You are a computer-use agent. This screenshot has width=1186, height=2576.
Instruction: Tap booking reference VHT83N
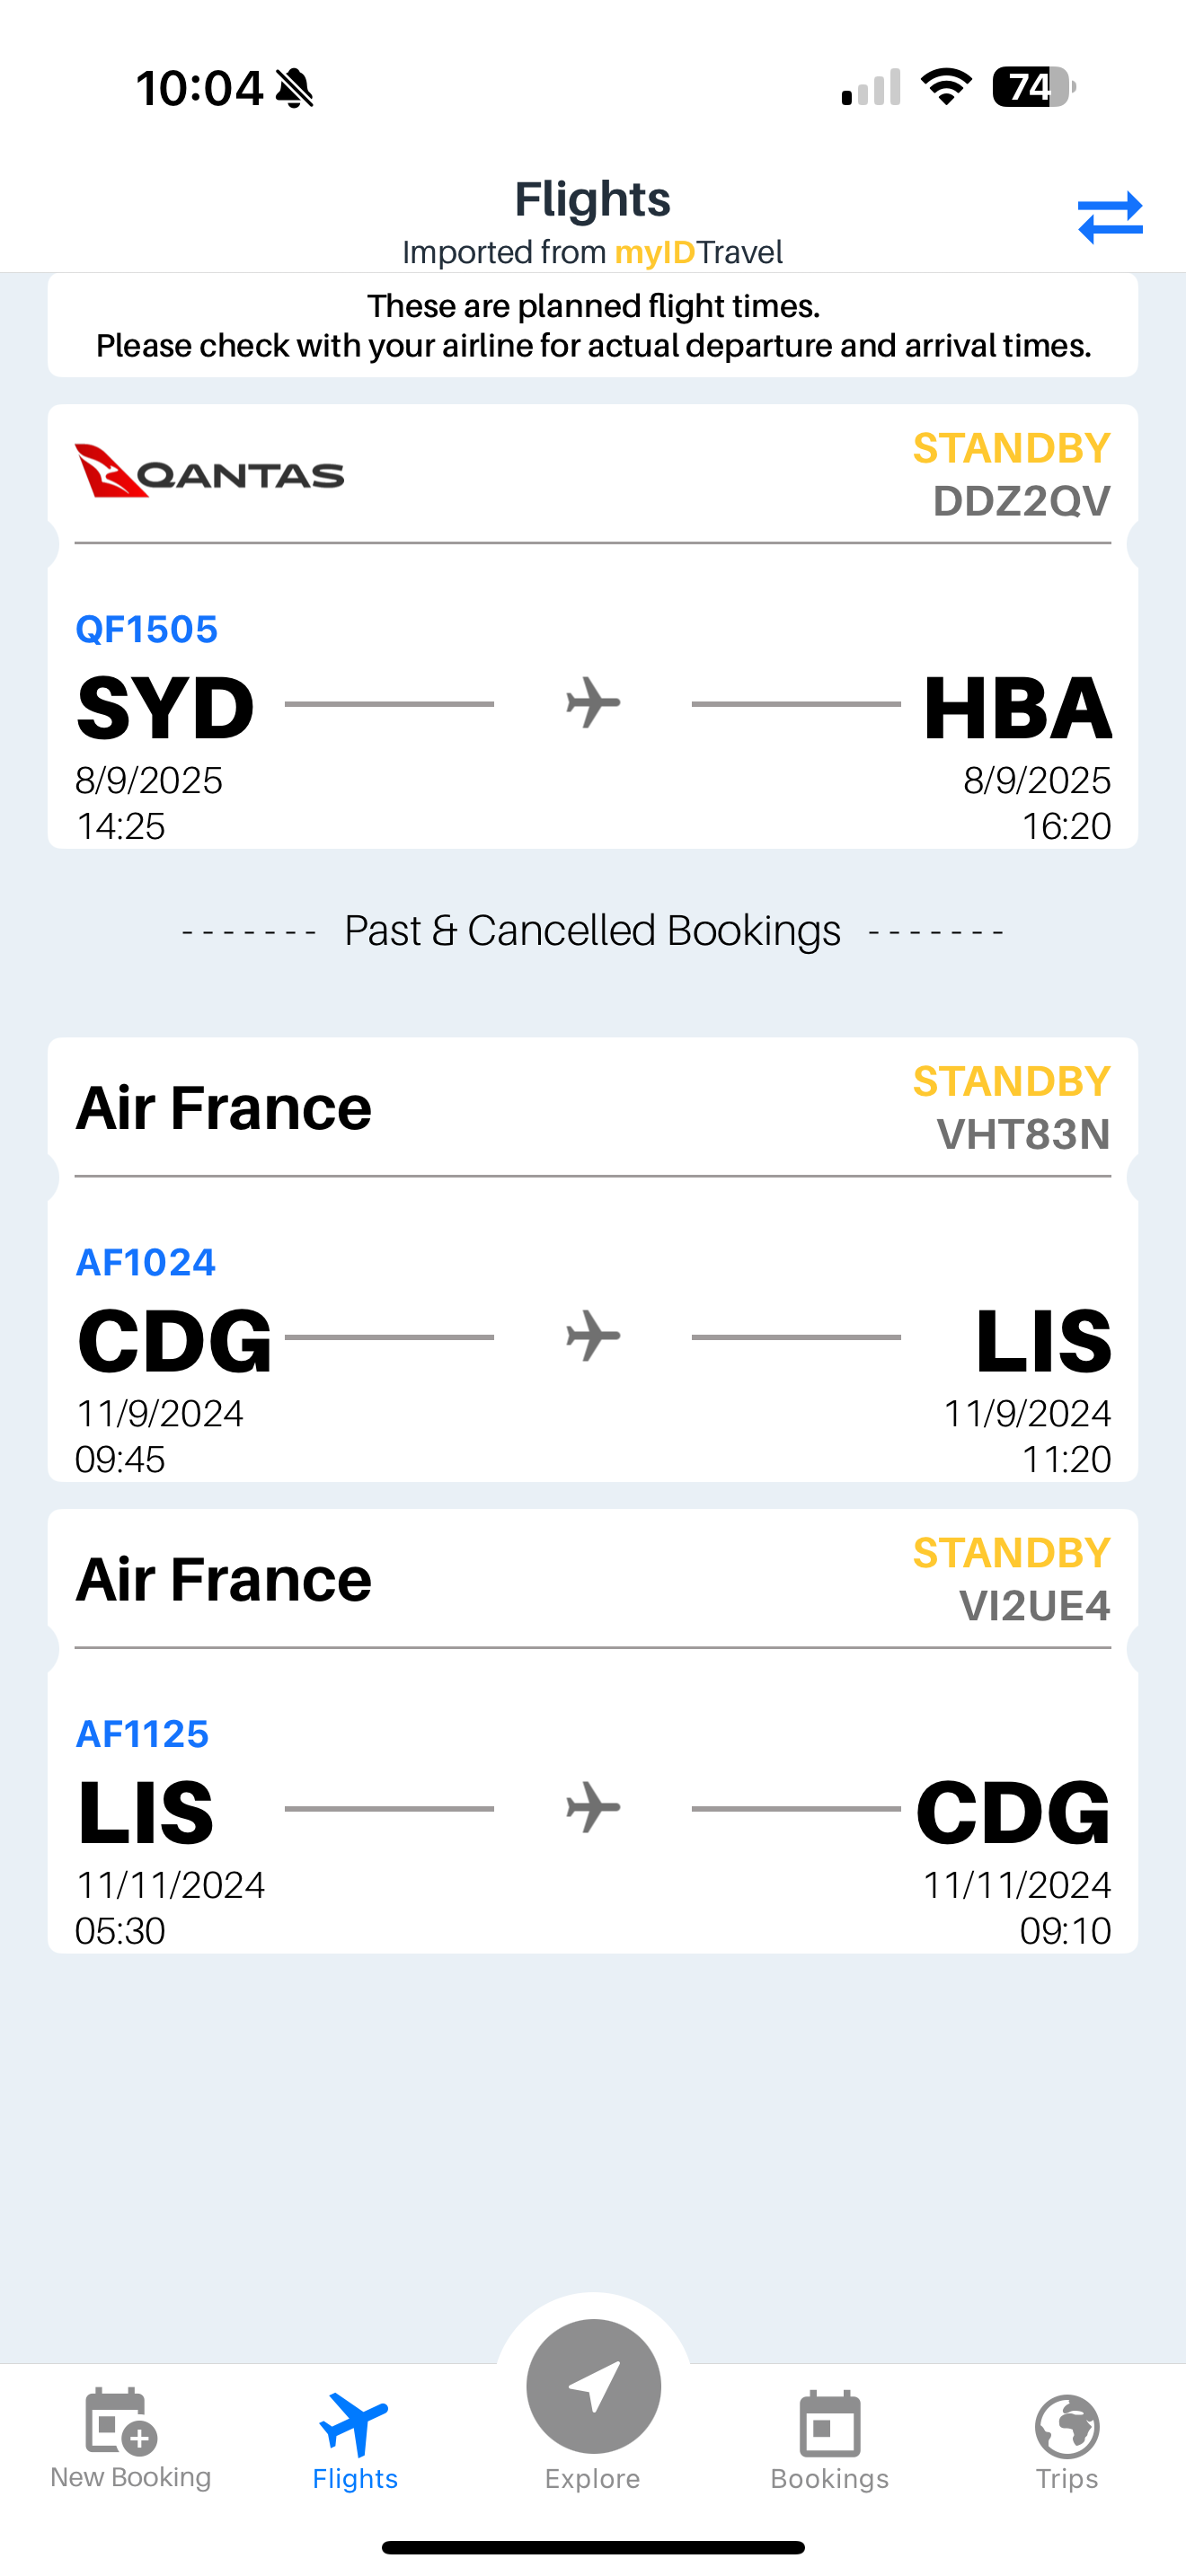(1023, 1134)
